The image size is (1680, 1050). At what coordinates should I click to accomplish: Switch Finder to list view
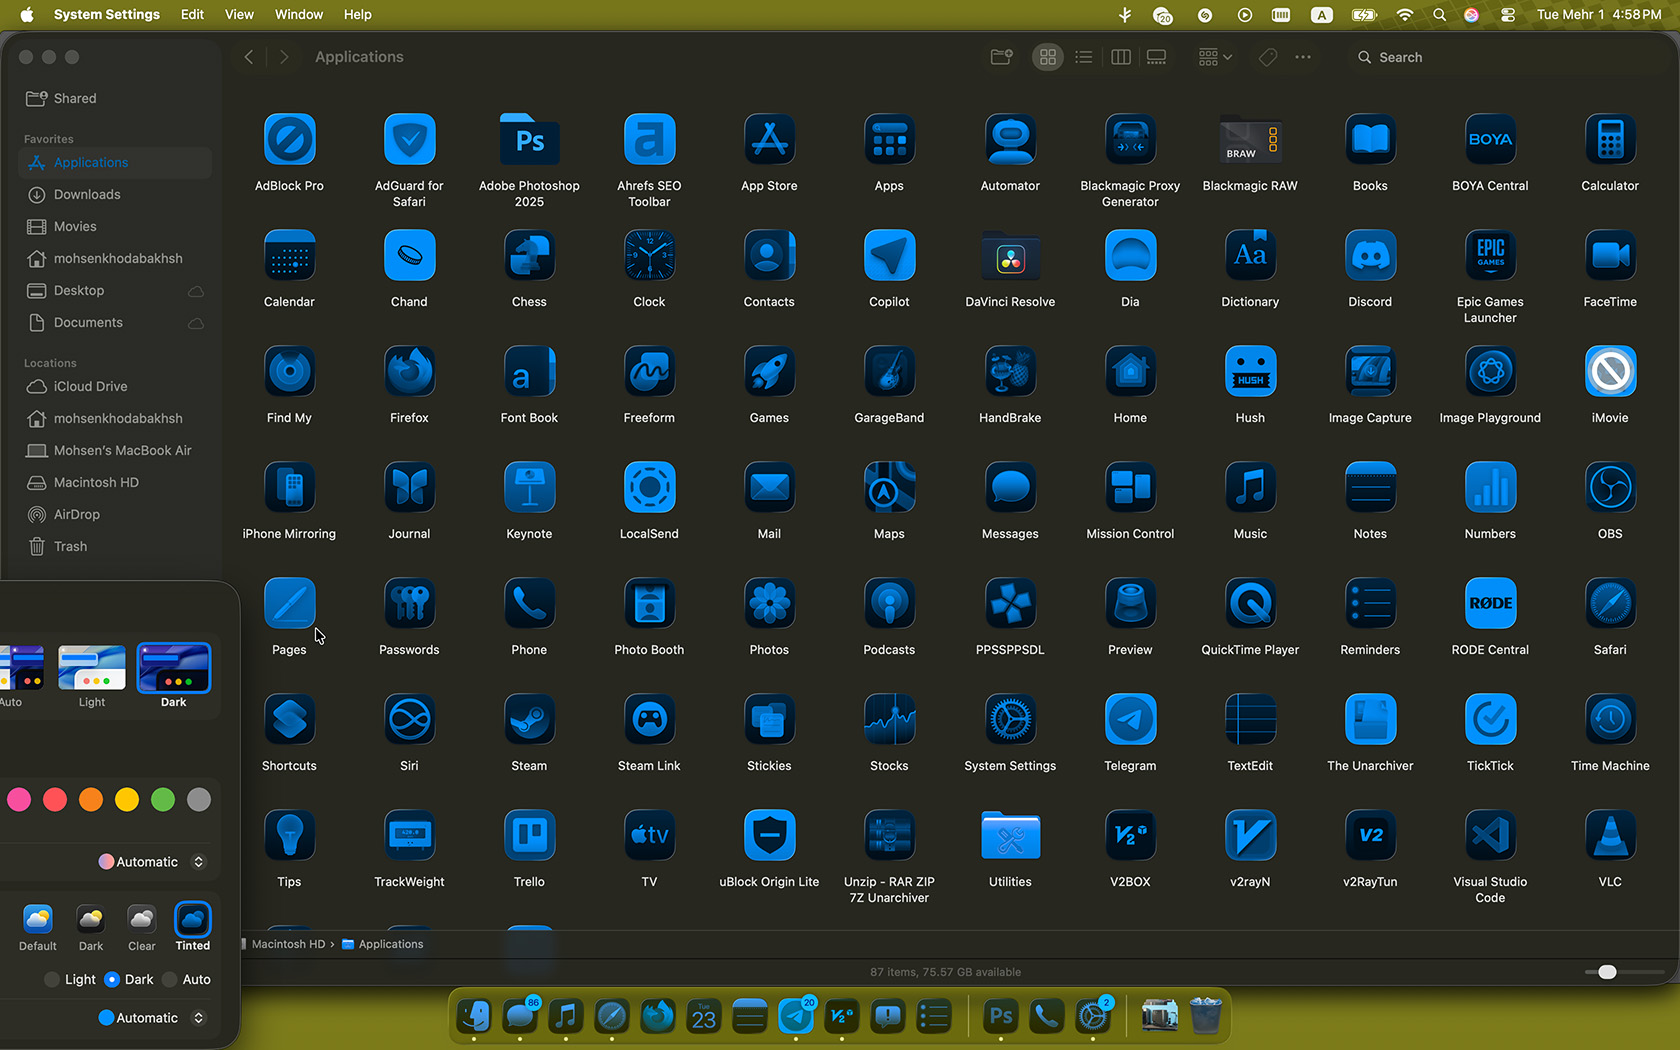1084,57
